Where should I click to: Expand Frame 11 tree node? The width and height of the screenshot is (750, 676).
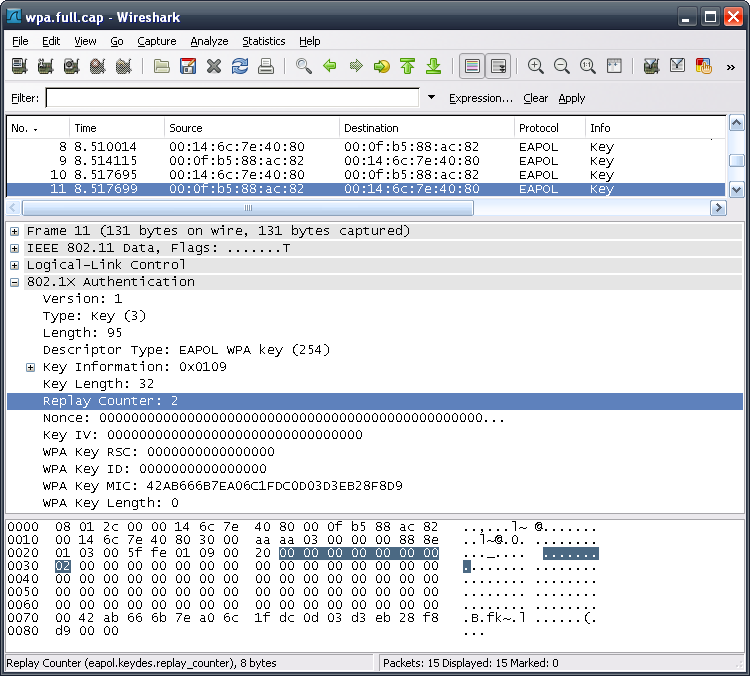pos(15,232)
